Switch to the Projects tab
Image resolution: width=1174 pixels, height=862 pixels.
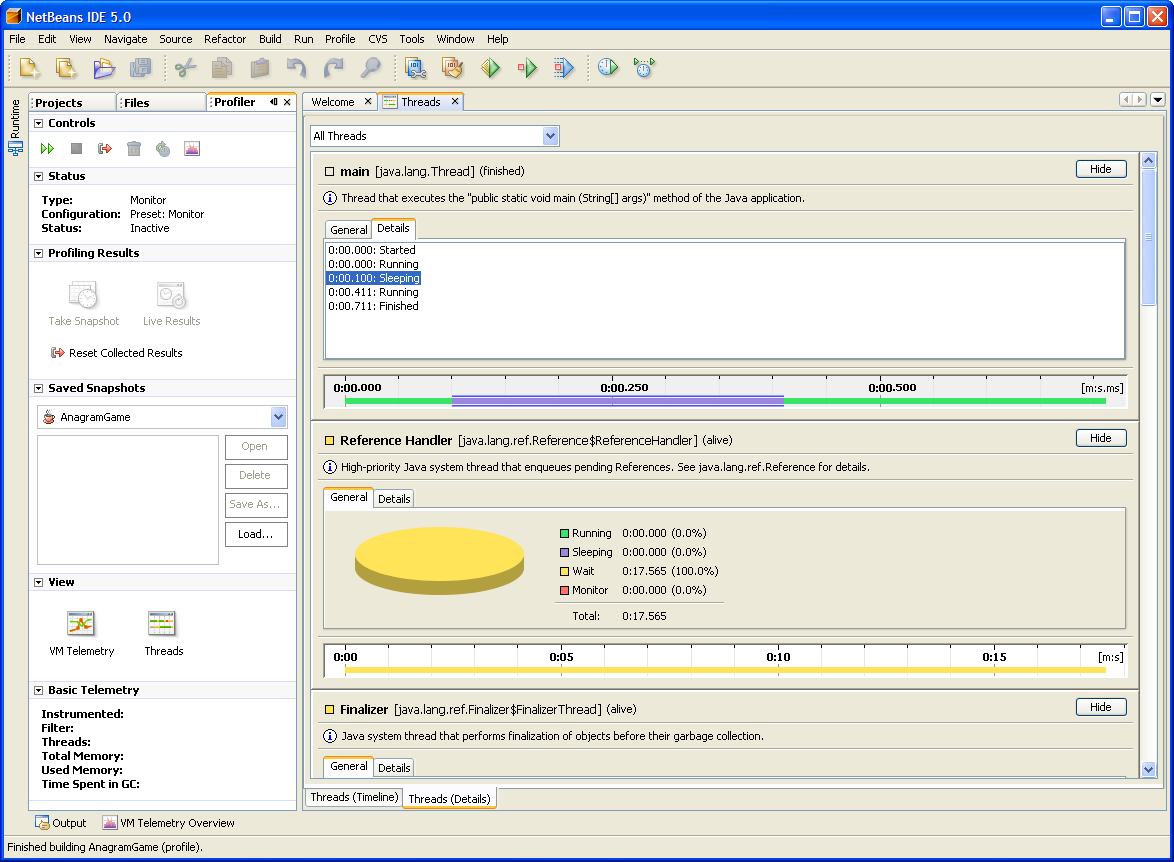tap(58, 103)
